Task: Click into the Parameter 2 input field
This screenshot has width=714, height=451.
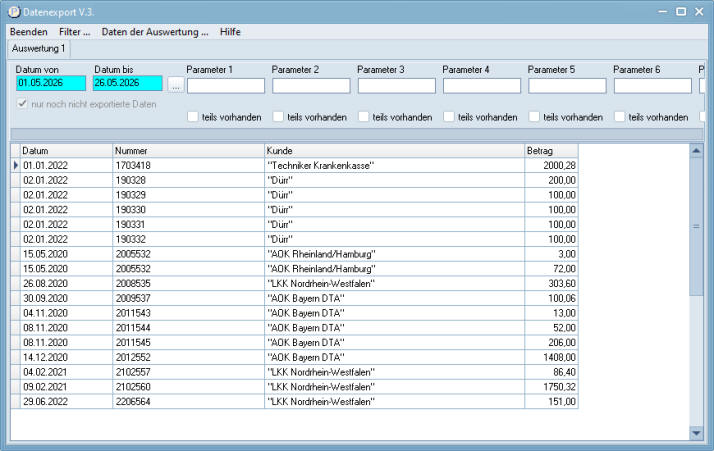Action: [311, 86]
